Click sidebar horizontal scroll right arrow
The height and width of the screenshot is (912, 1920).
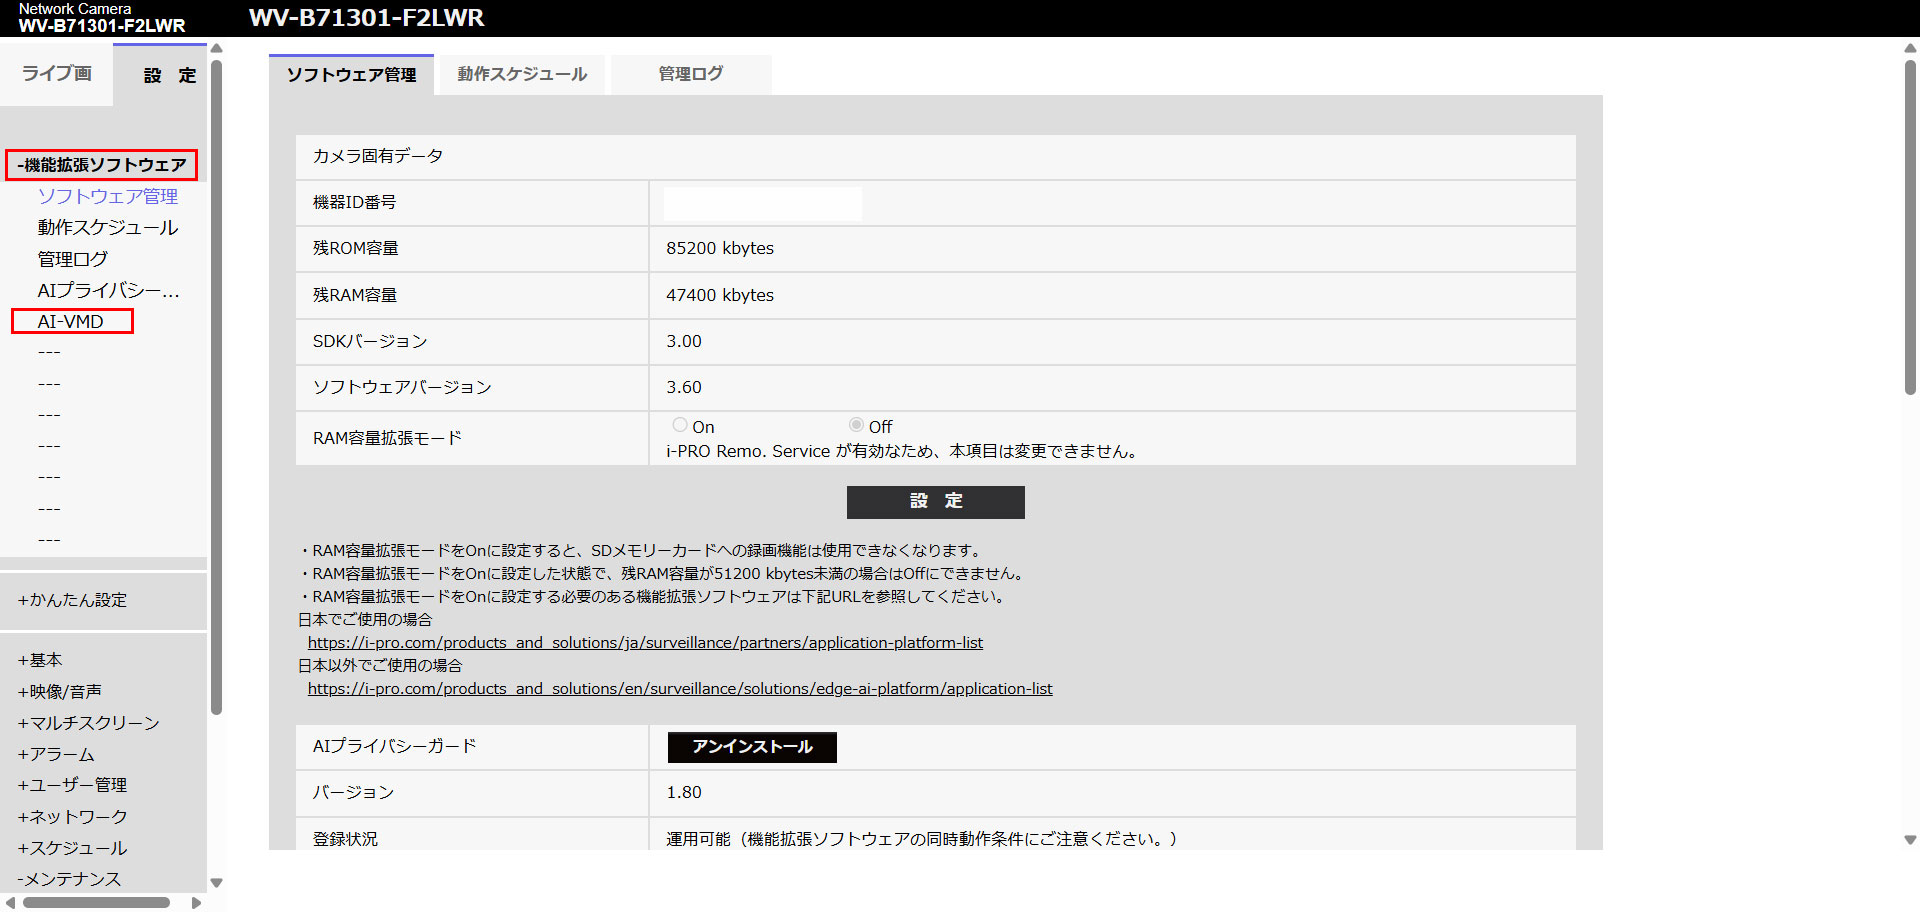(197, 903)
